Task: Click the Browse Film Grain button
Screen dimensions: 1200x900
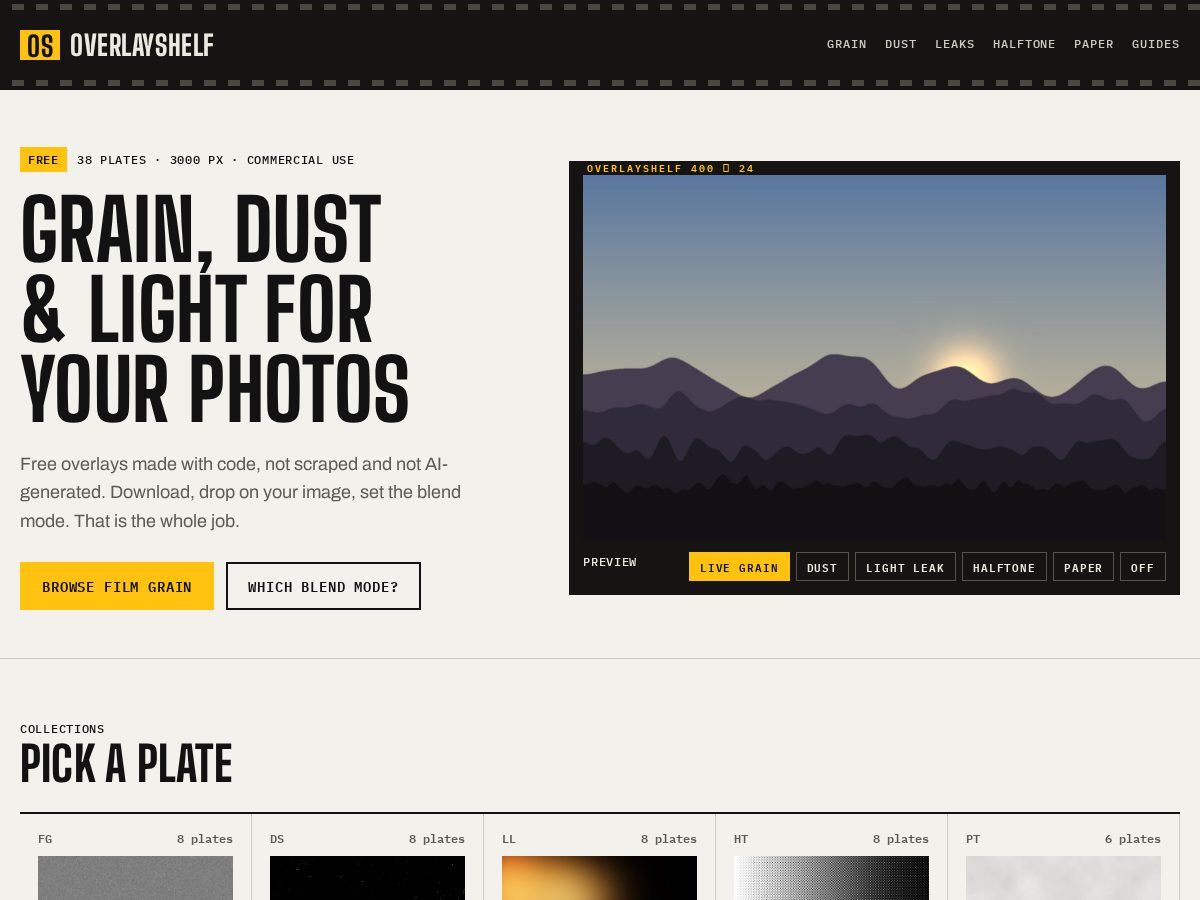Action: (117, 586)
